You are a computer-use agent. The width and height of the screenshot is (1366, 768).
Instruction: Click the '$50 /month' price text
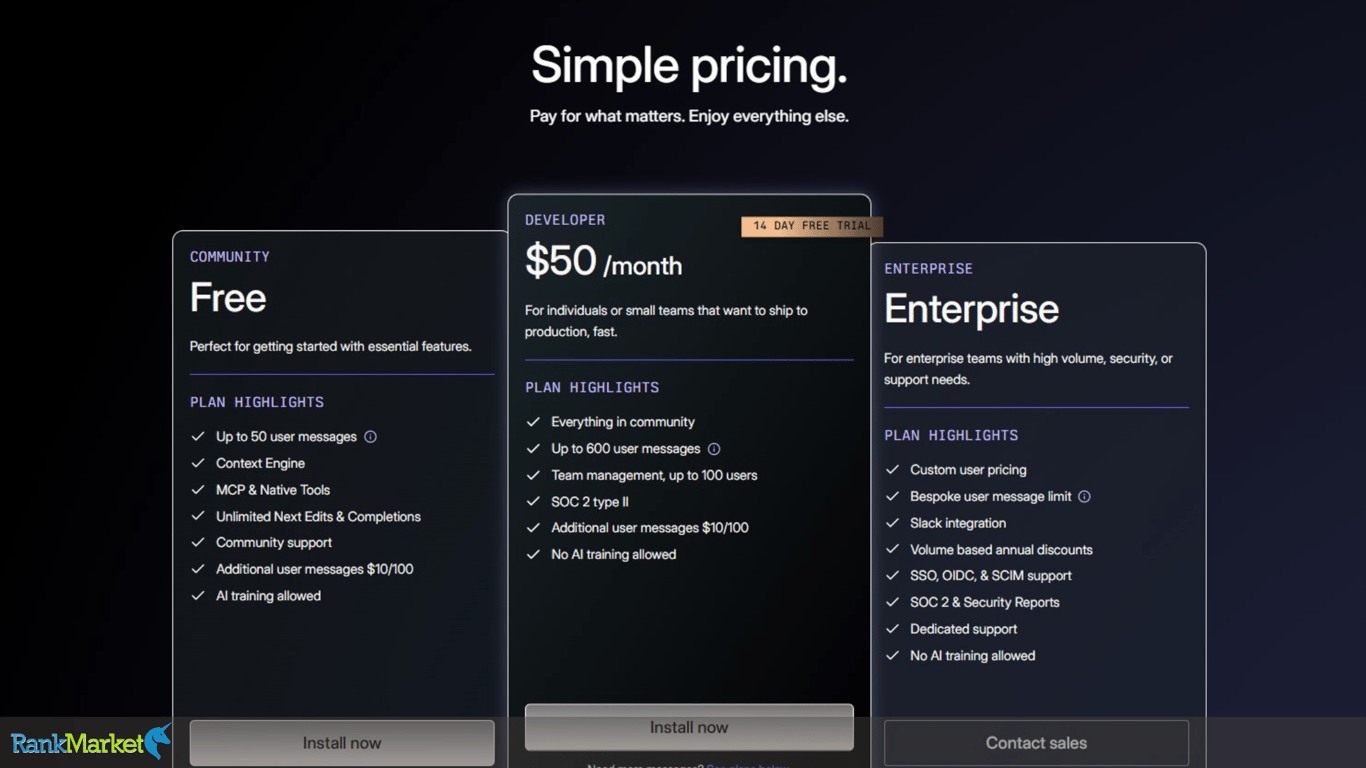coord(604,262)
